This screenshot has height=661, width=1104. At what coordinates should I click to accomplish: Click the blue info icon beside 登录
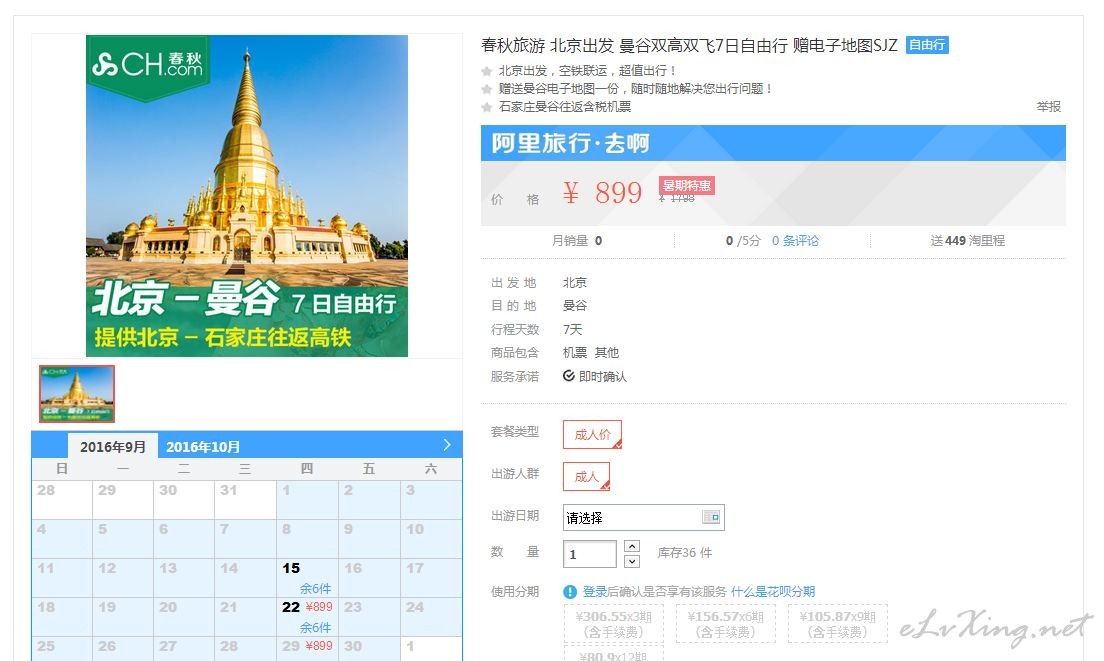(x=570, y=592)
